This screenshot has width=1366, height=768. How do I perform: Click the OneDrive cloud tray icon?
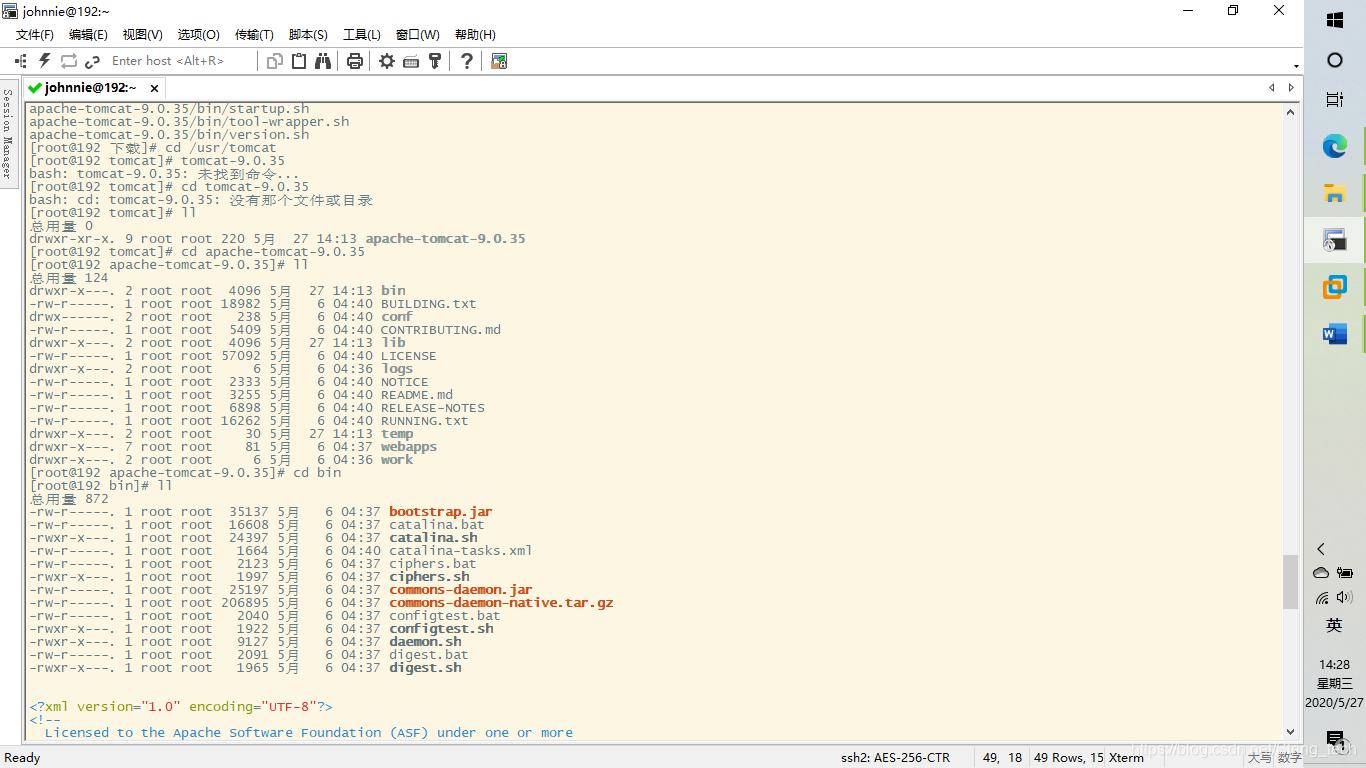pyautogui.click(x=1321, y=573)
